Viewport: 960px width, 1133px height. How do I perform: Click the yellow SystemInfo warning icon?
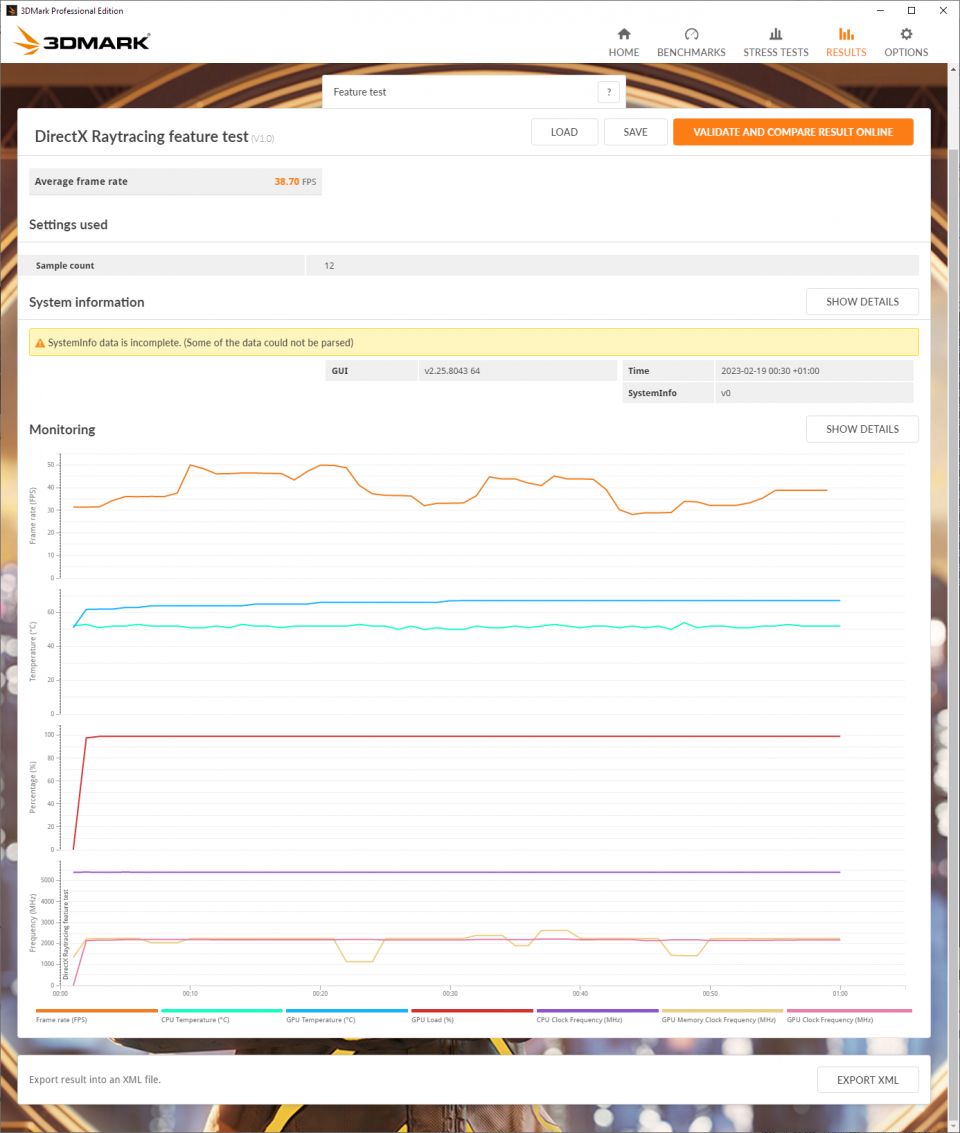tap(40, 343)
